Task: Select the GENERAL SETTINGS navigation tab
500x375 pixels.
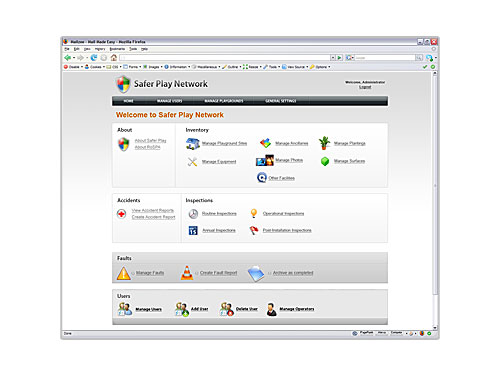Action: click(281, 101)
